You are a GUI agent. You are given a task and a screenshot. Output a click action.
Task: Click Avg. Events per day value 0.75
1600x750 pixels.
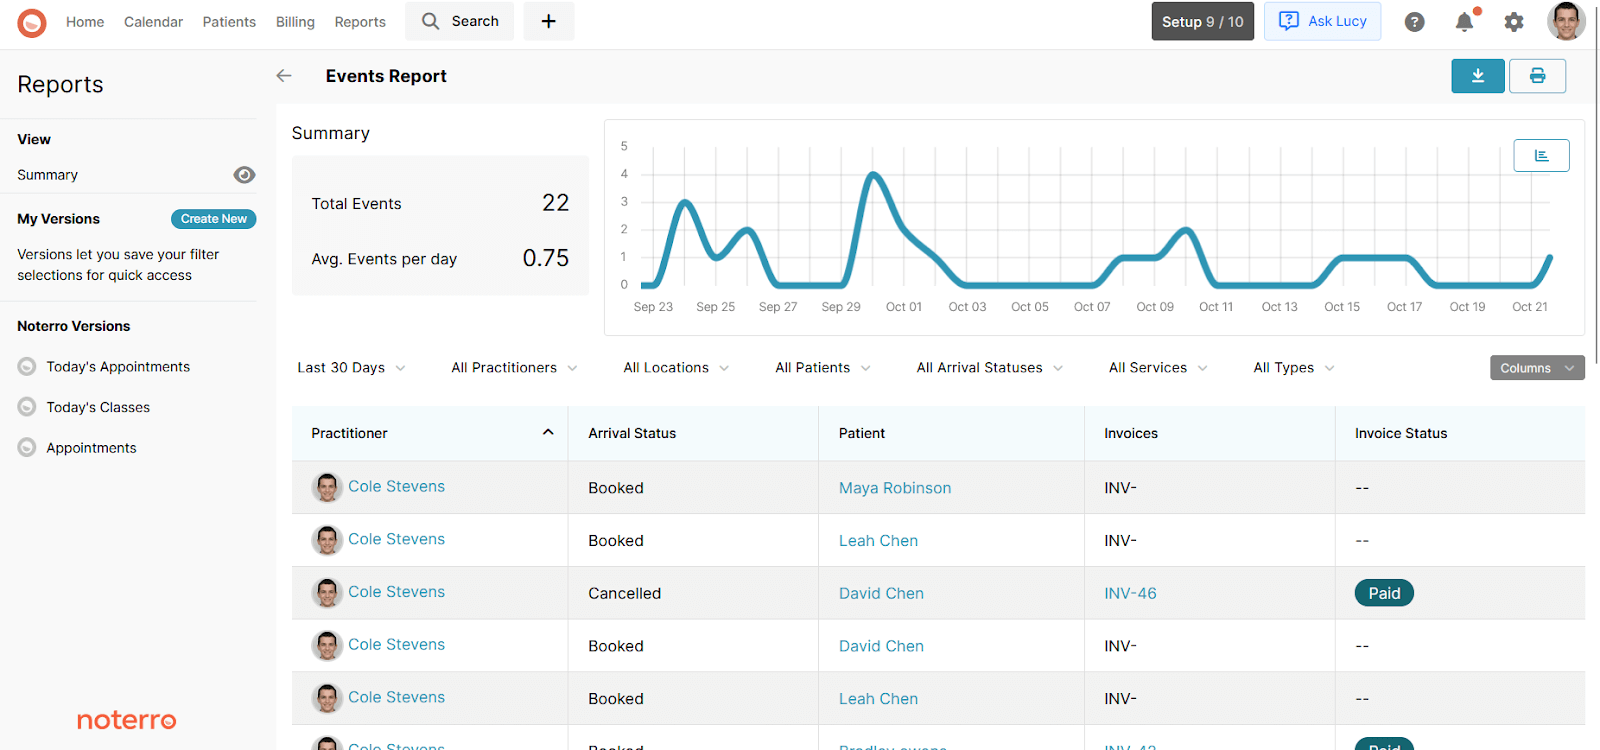coord(545,258)
